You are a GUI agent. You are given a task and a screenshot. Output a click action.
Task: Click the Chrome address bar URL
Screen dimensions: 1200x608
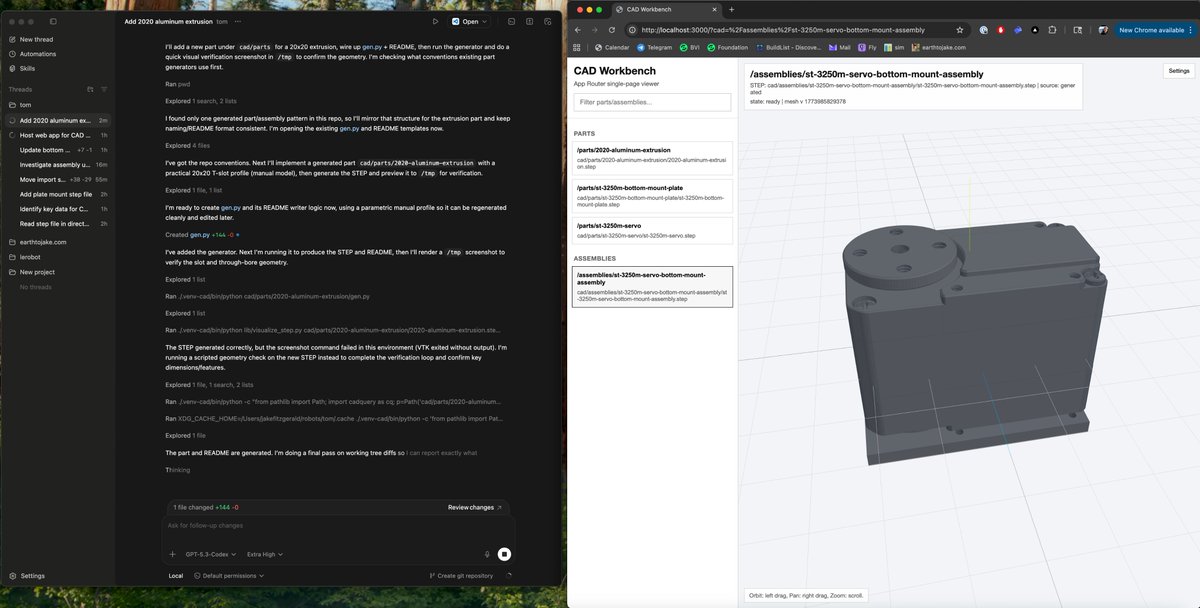tap(783, 30)
